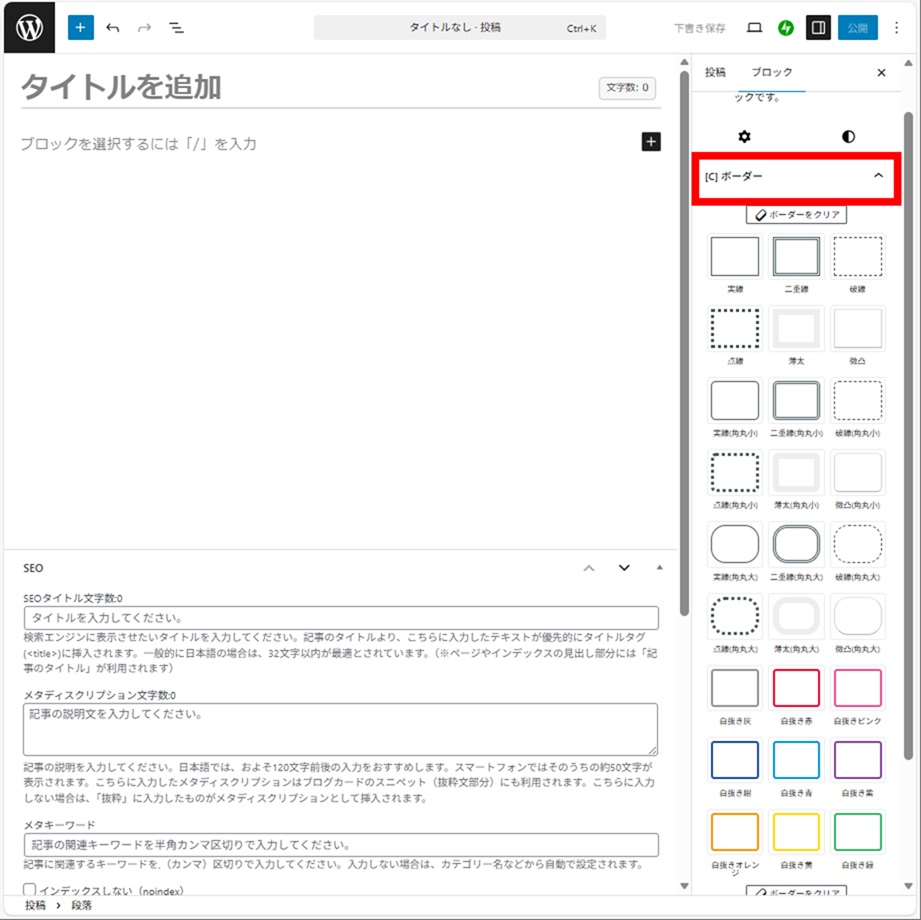Toggle the settings sidebar panel button
This screenshot has width=921, height=920.
[x=819, y=28]
